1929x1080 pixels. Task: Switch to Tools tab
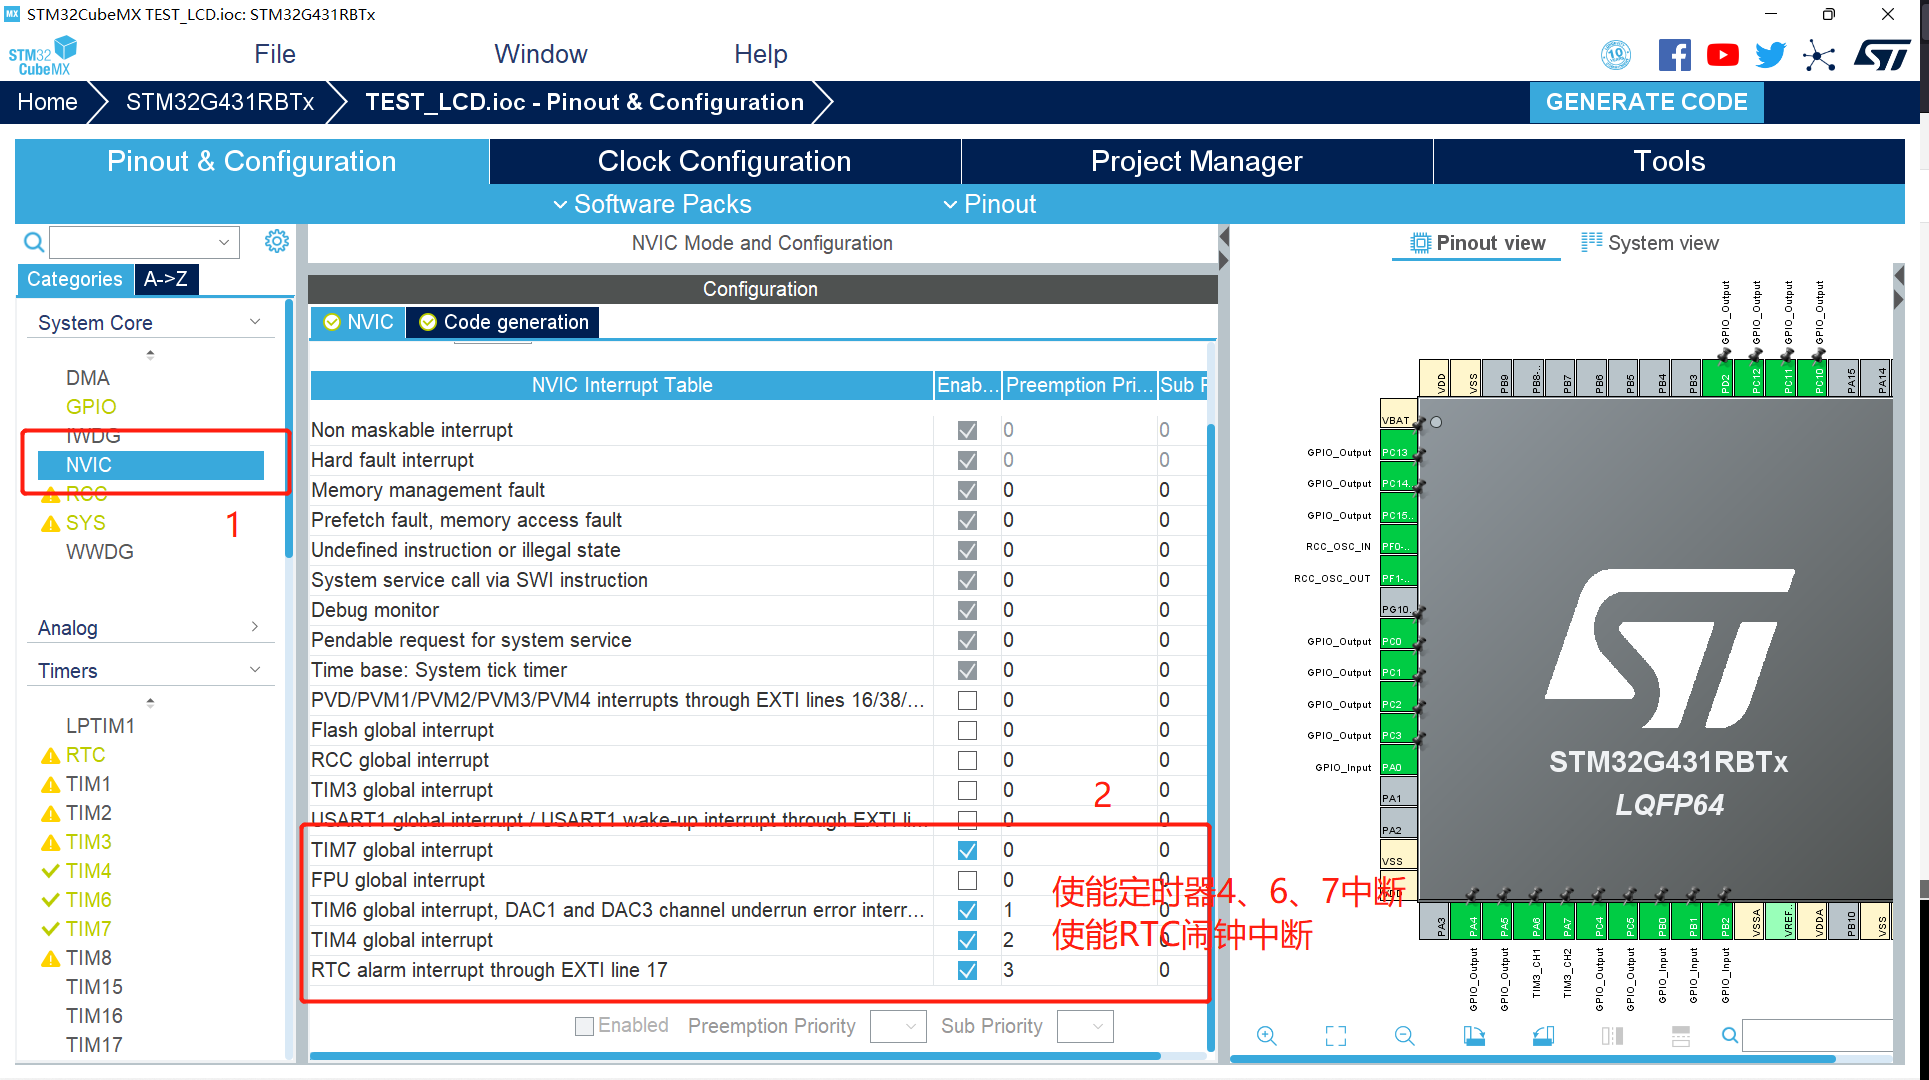(1669, 161)
